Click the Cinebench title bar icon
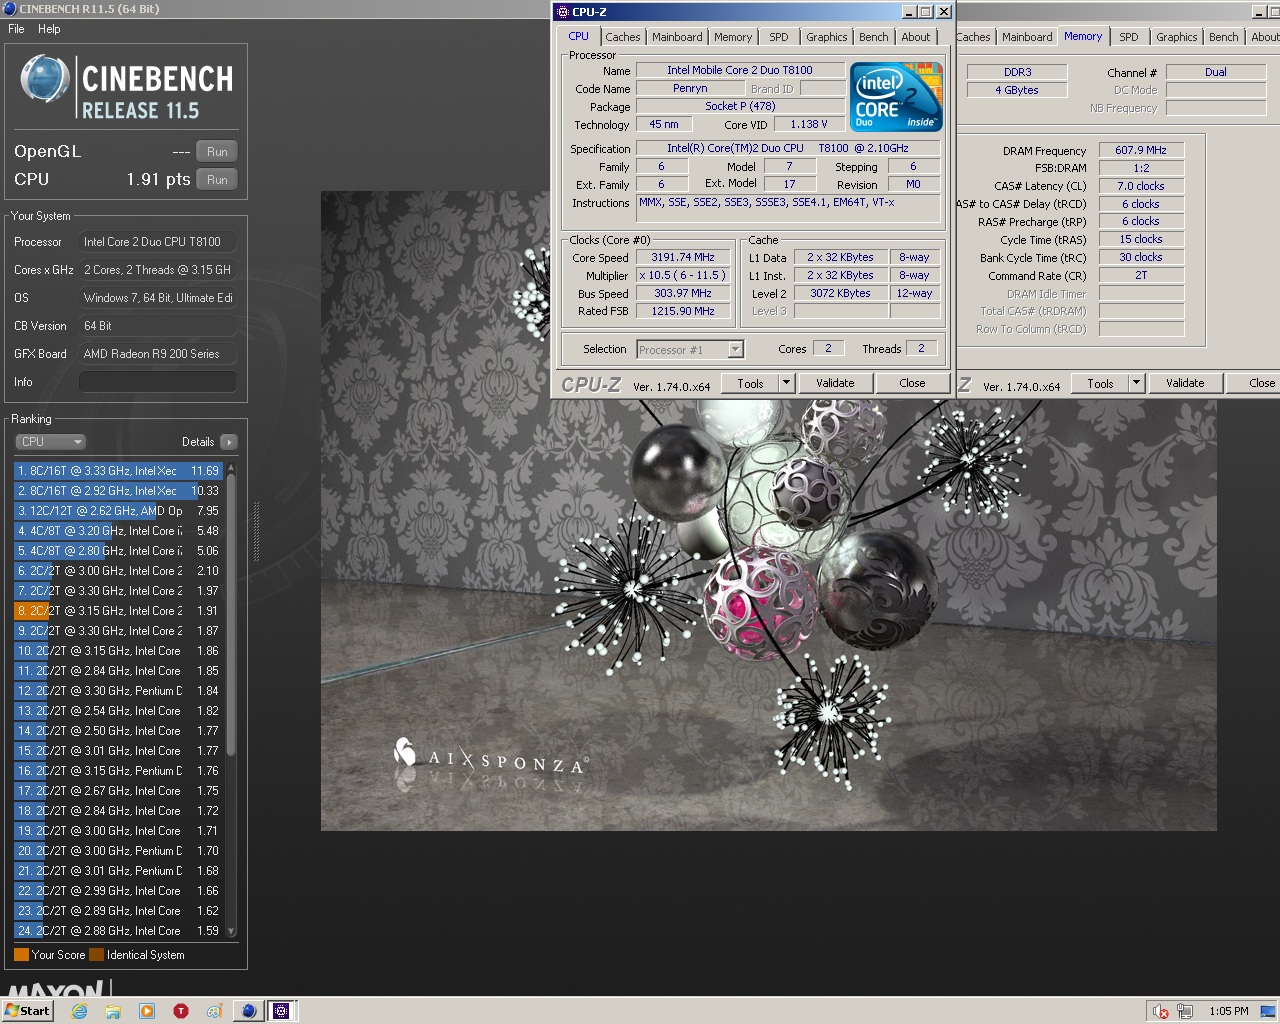 coord(9,9)
